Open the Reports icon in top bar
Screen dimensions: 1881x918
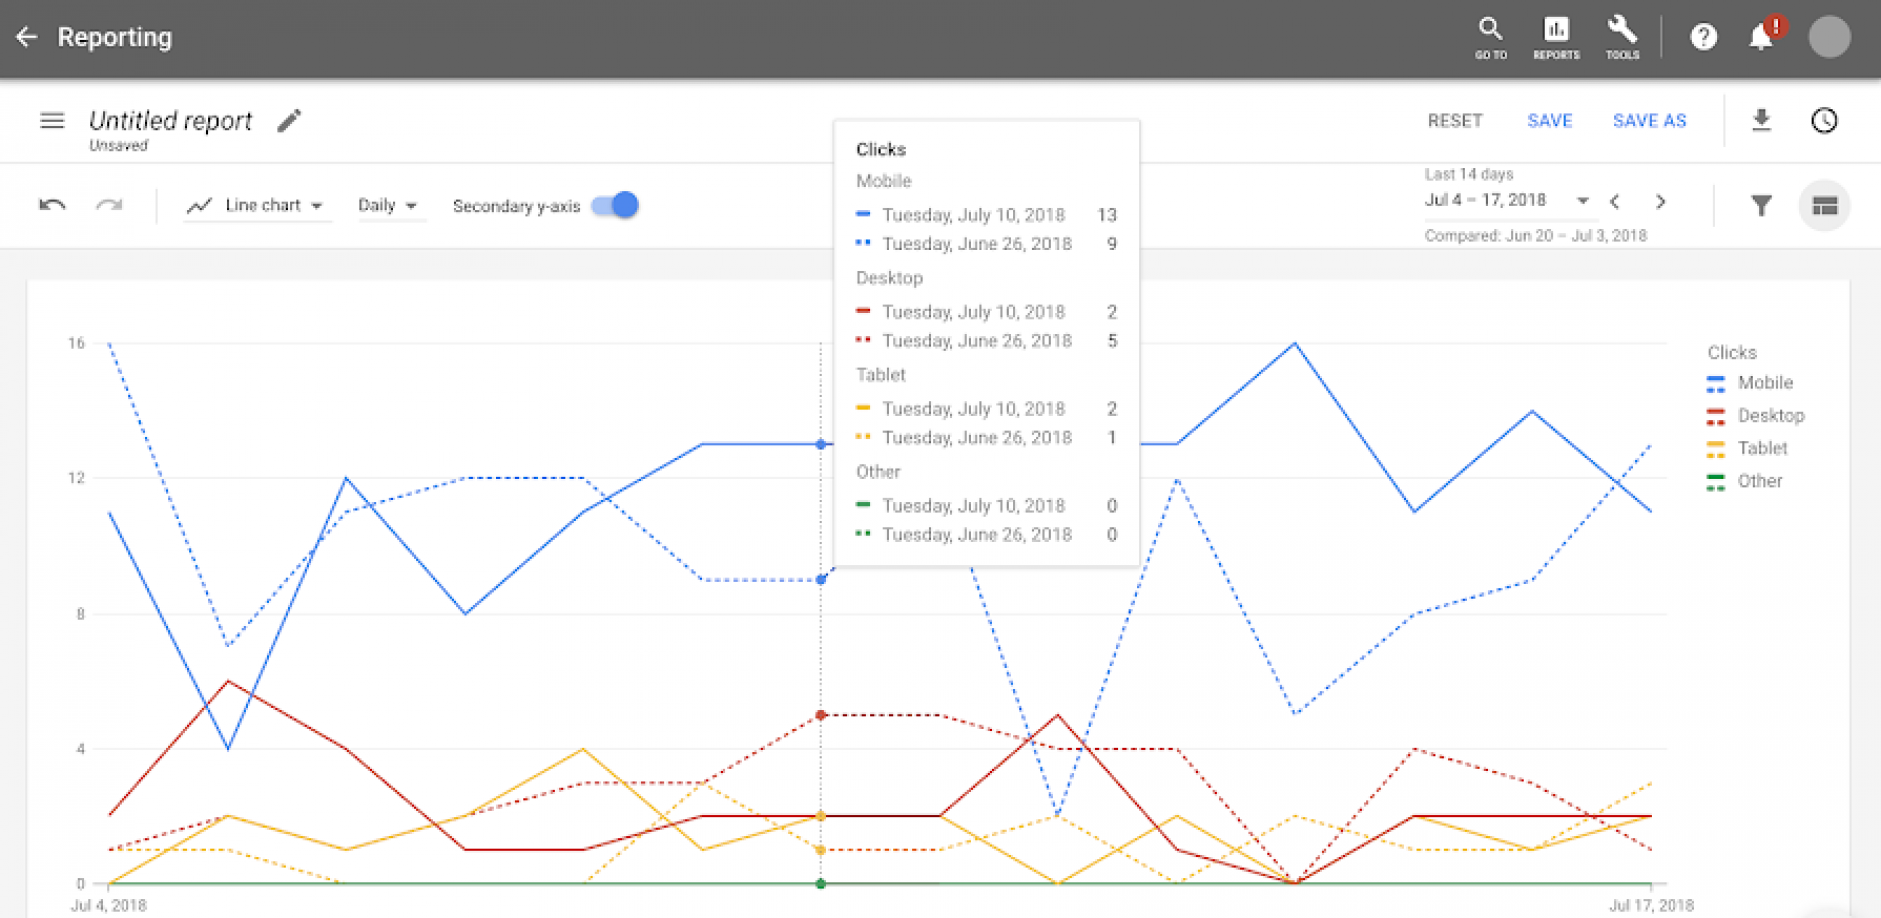(x=1556, y=38)
